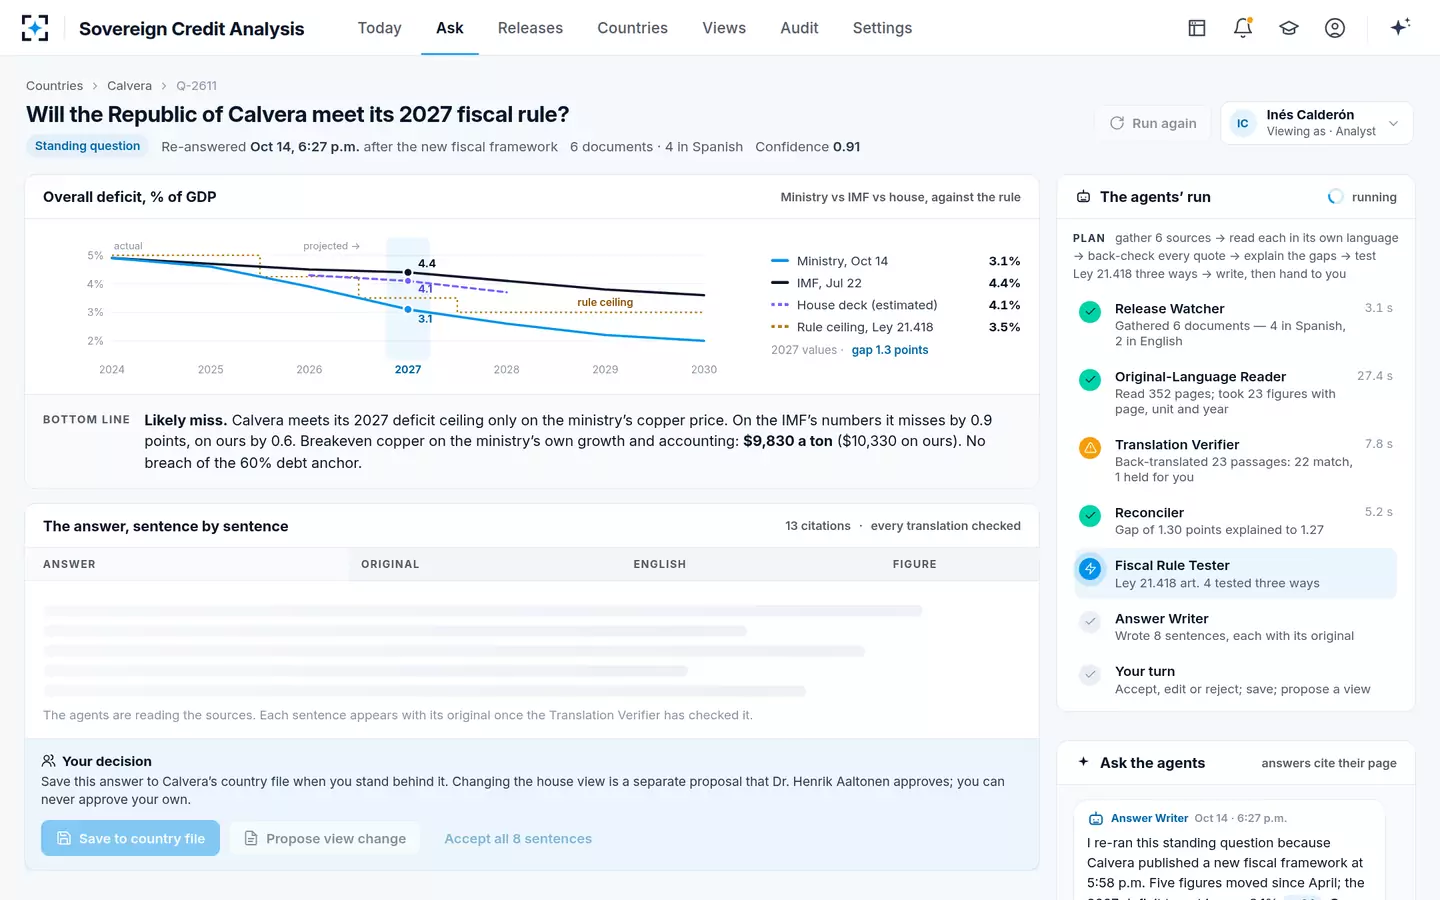
Task: Click the running status spinner
Action: 1335,197
